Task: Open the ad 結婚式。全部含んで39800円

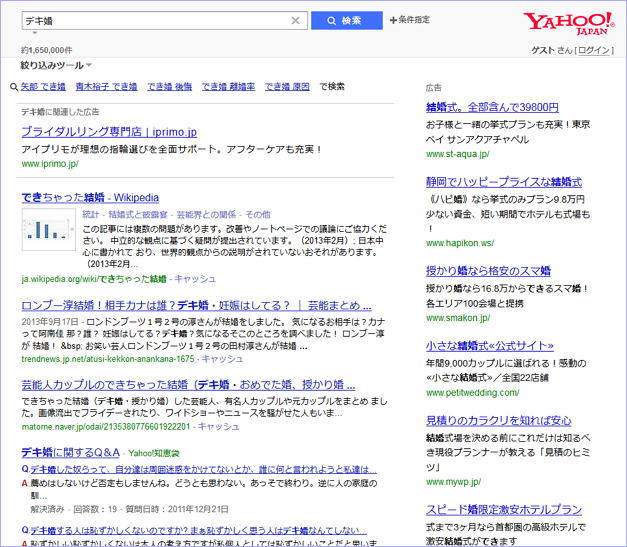Action: (x=492, y=107)
